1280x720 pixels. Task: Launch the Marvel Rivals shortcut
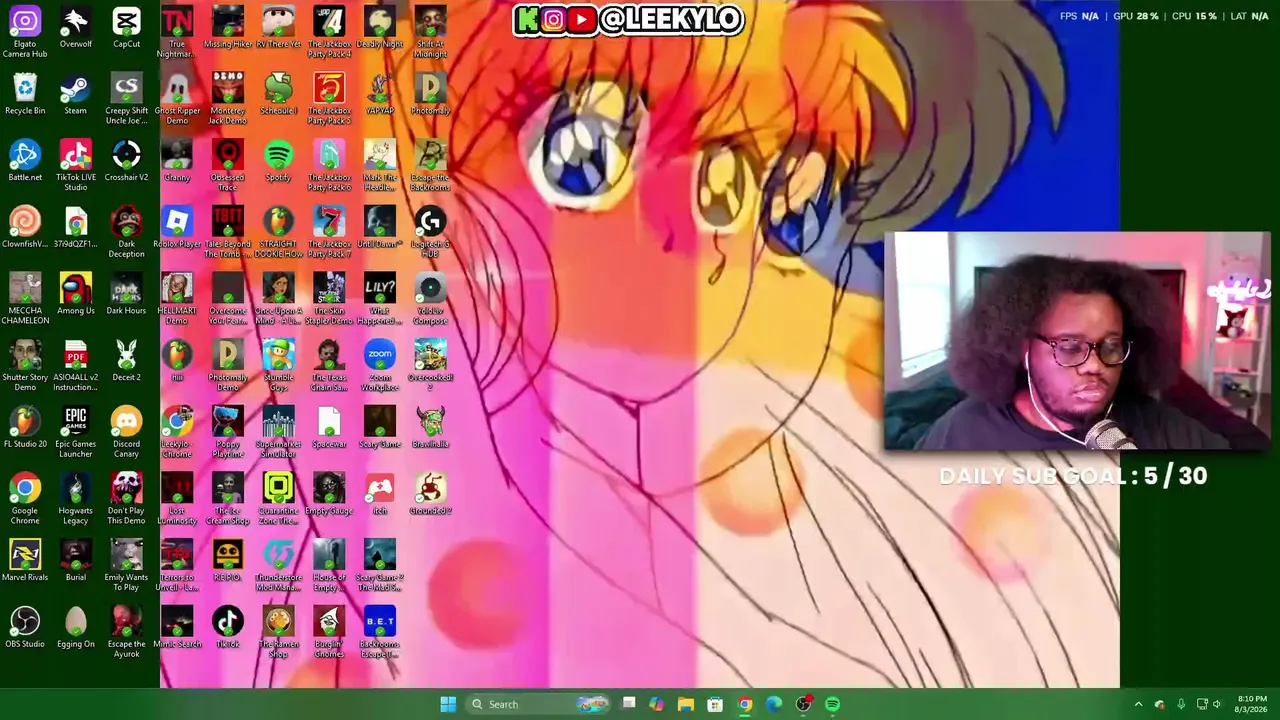[x=25, y=562]
